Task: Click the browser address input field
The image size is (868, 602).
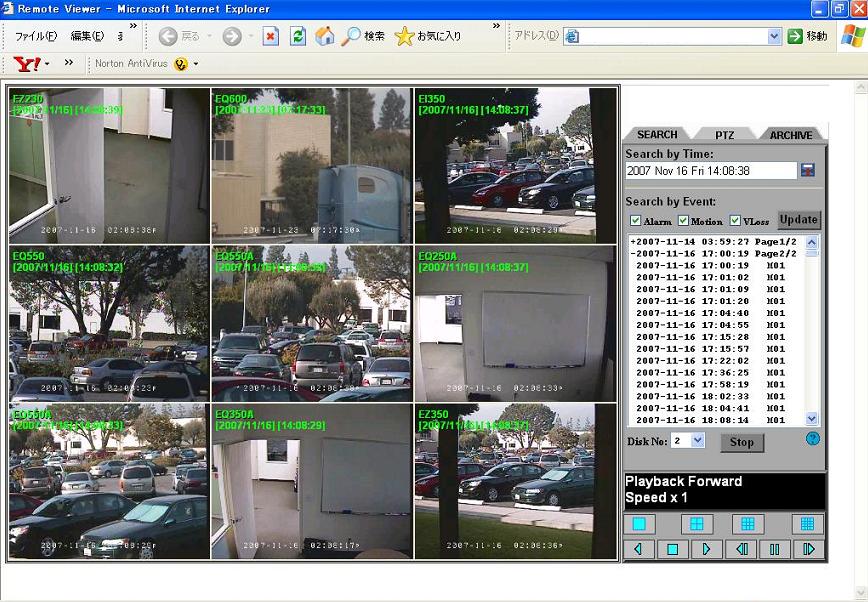Action: coord(672,37)
